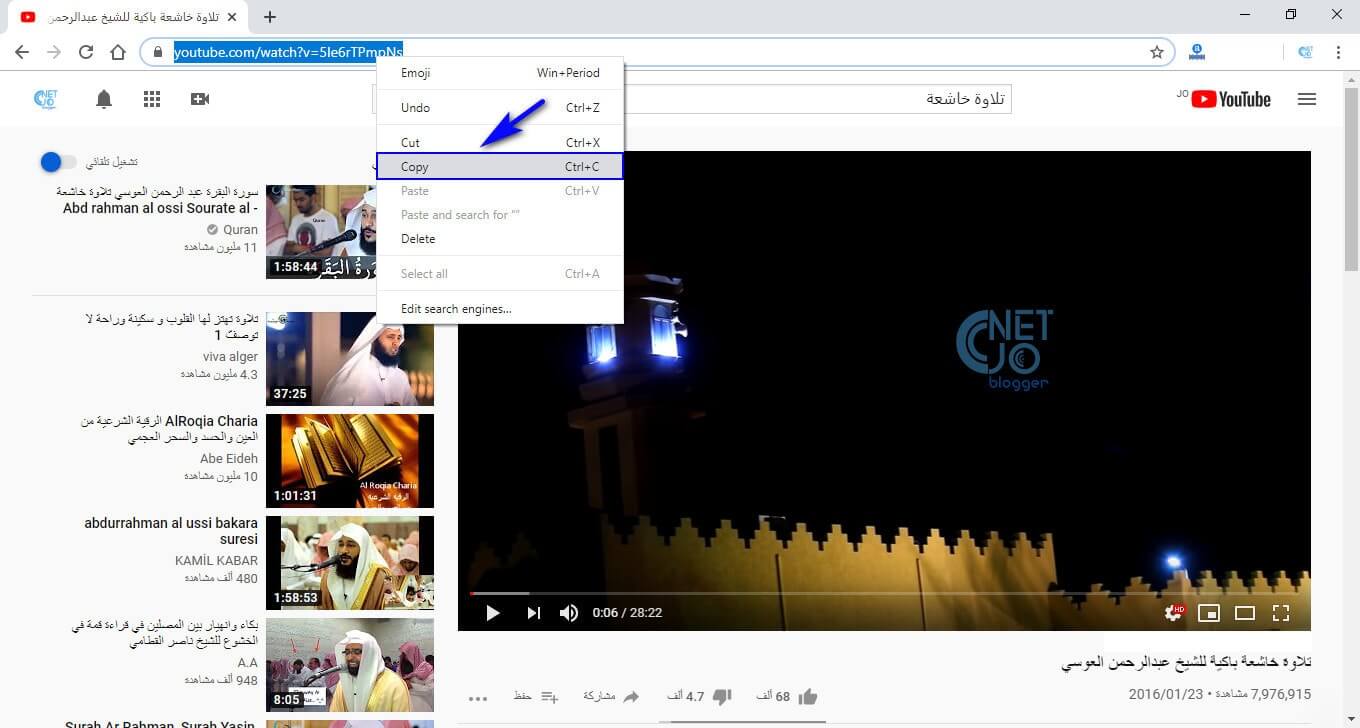Click the 'Quran' channel name
Screen dimensions: 1360x728
coord(240,229)
